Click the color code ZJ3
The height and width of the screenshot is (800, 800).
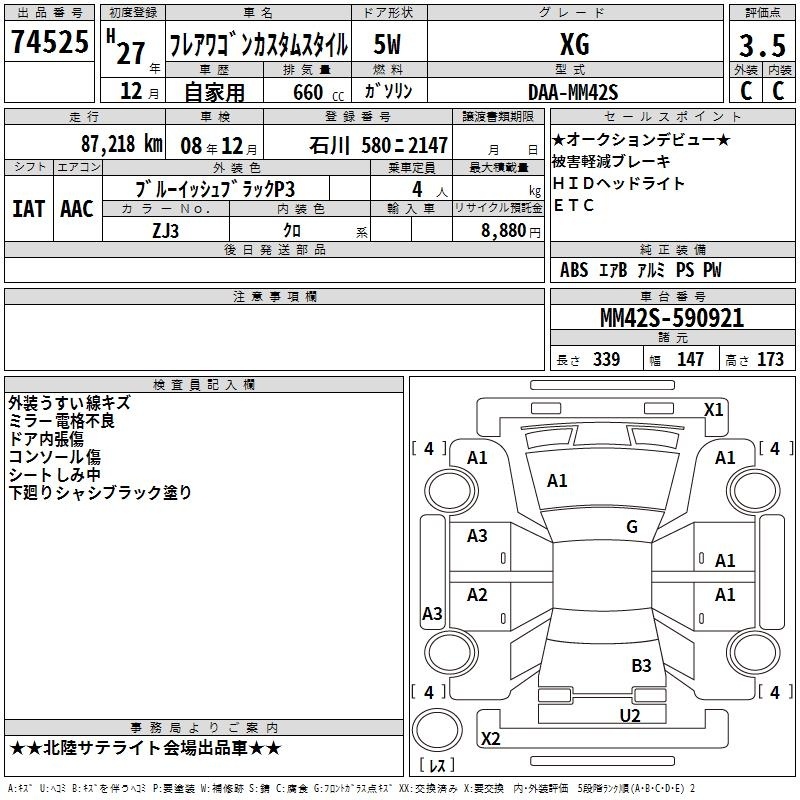click(165, 230)
